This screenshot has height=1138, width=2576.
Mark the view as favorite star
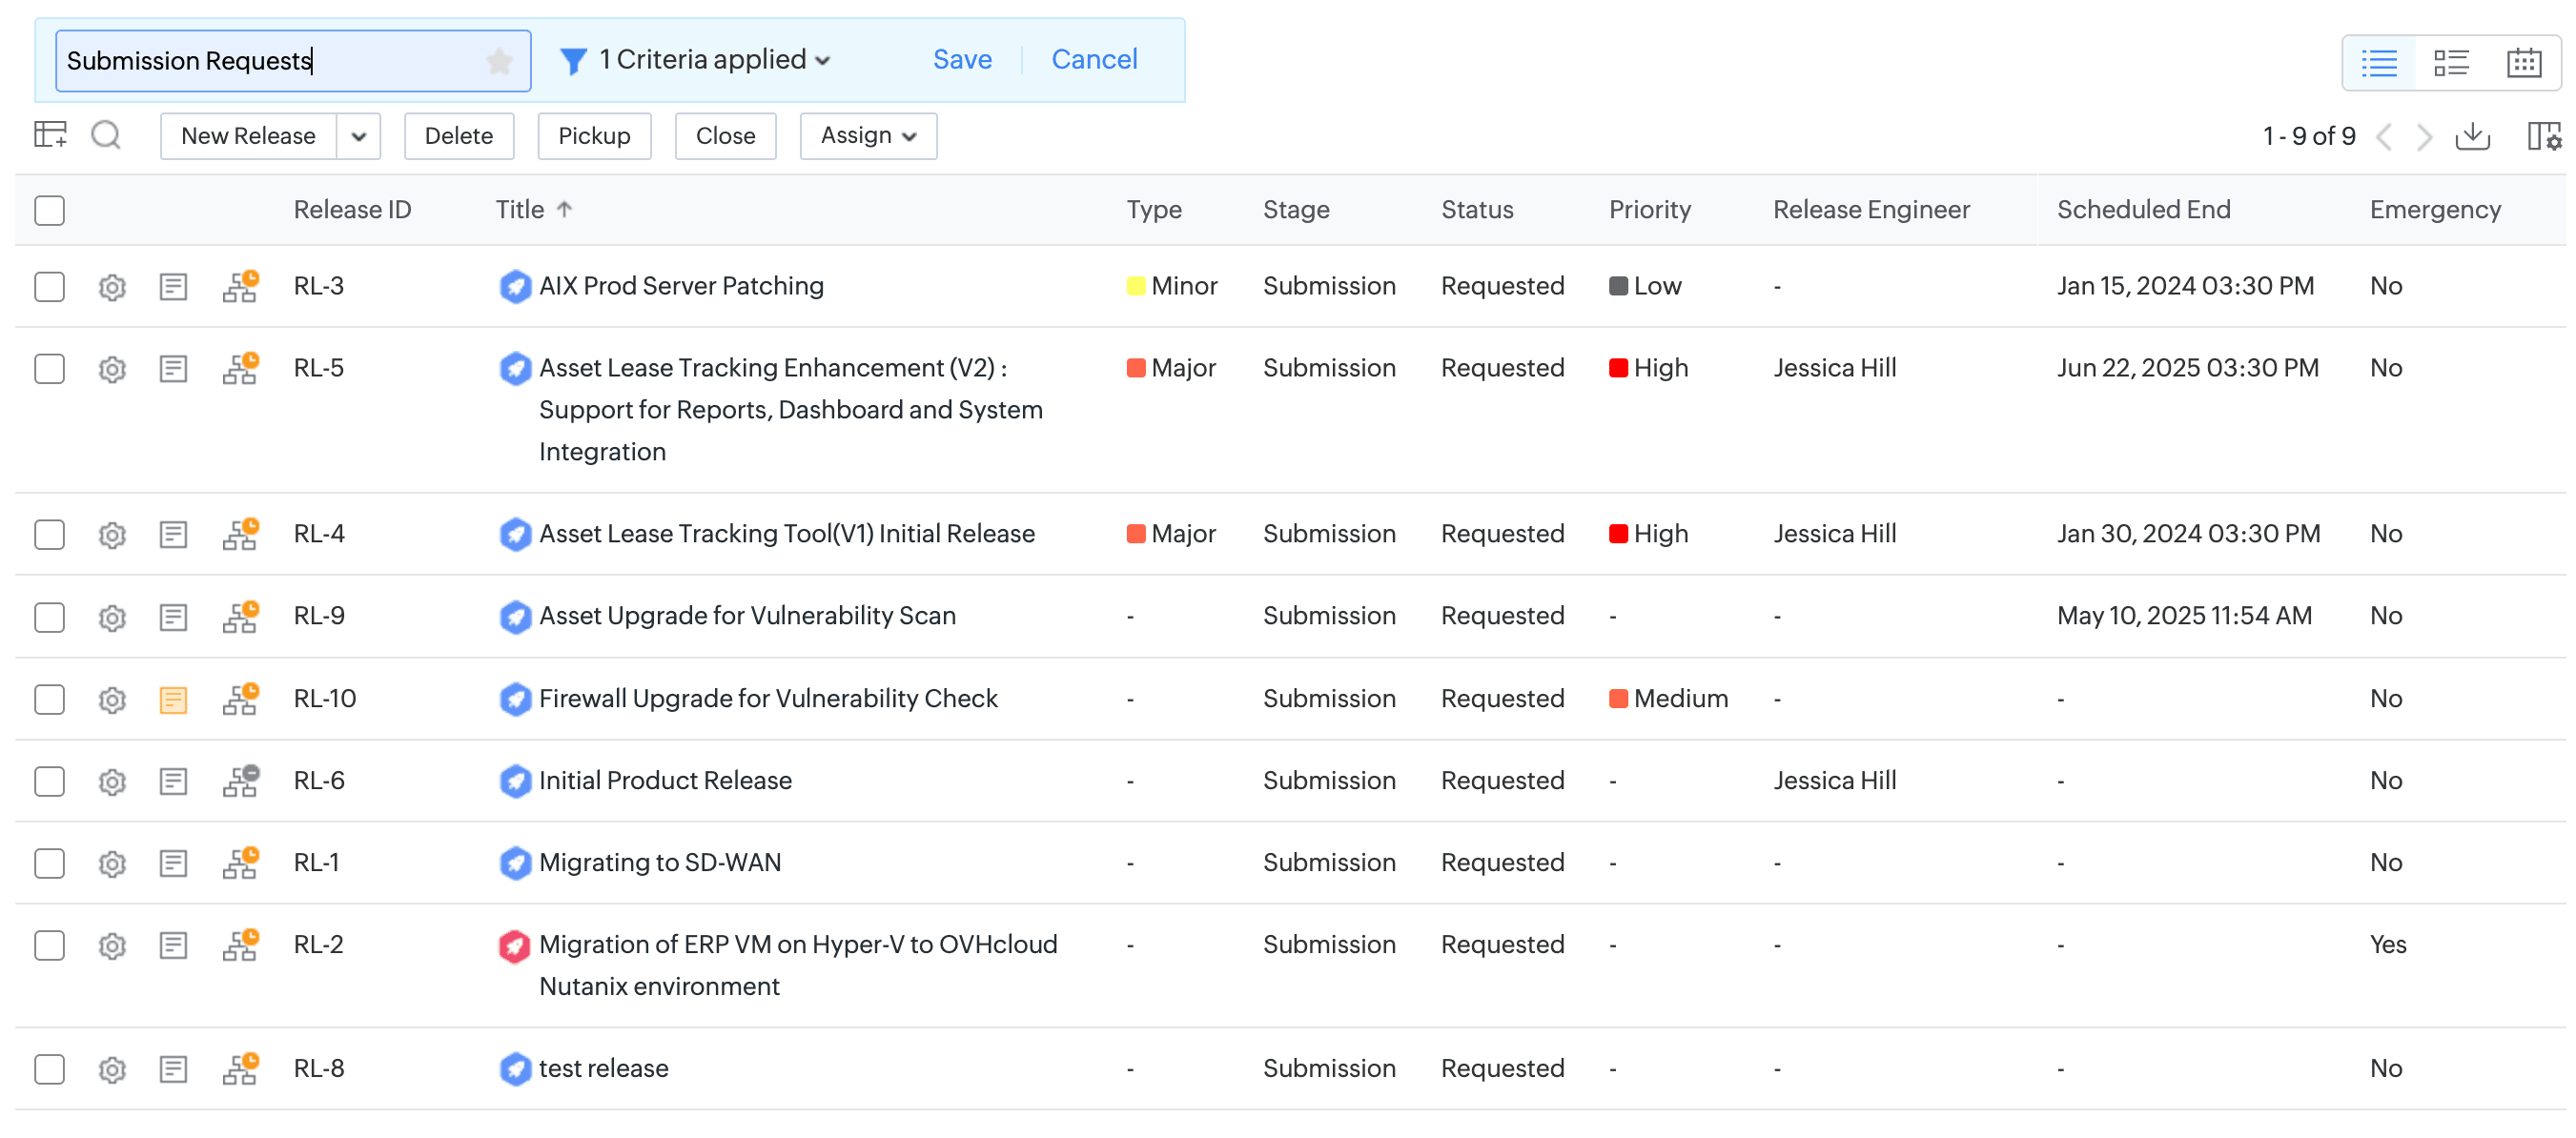(x=499, y=61)
